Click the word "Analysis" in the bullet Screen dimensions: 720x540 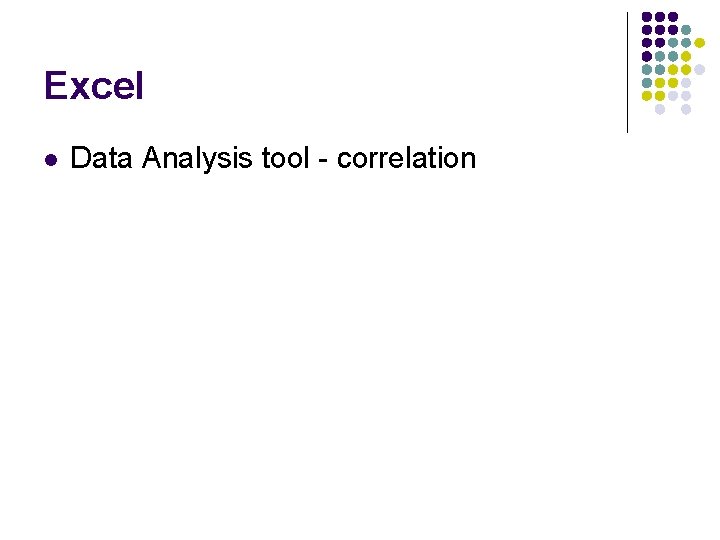(197, 159)
